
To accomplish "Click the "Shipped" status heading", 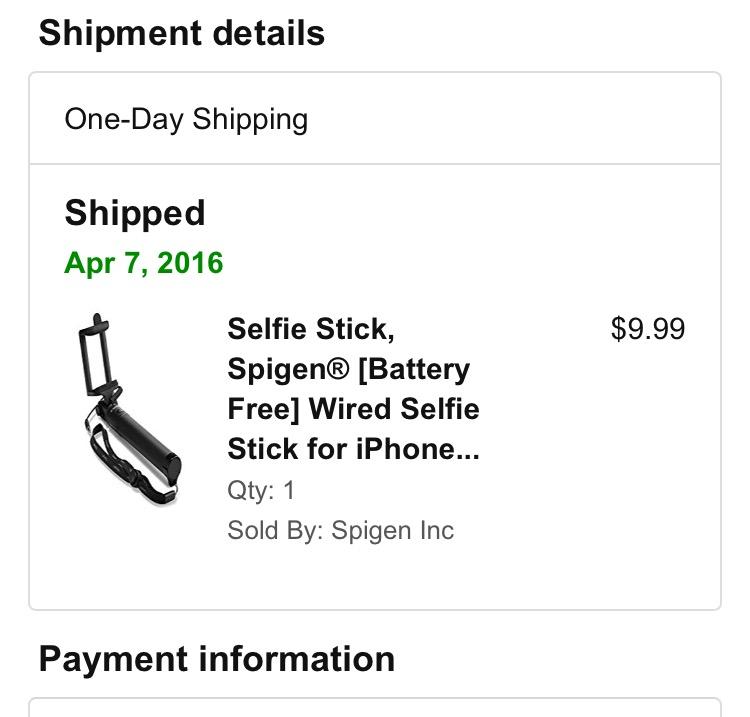I will (x=135, y=213).
